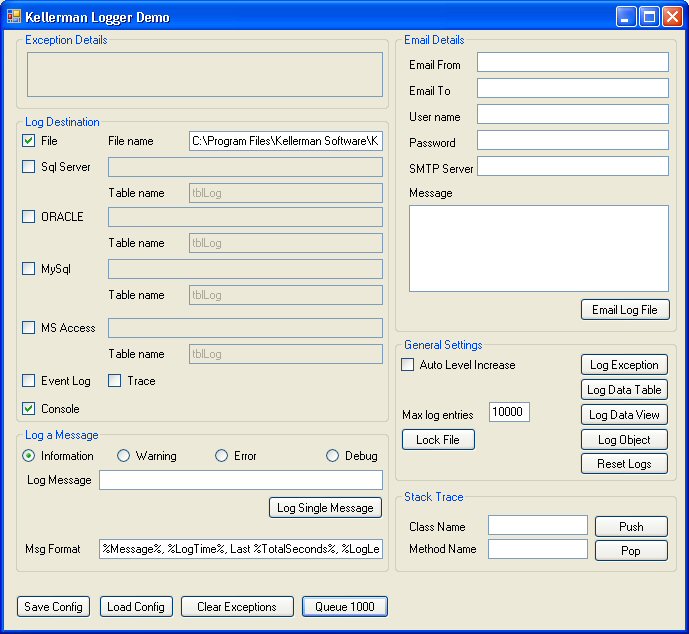Focus the Log Message input field

pos(241,480)
